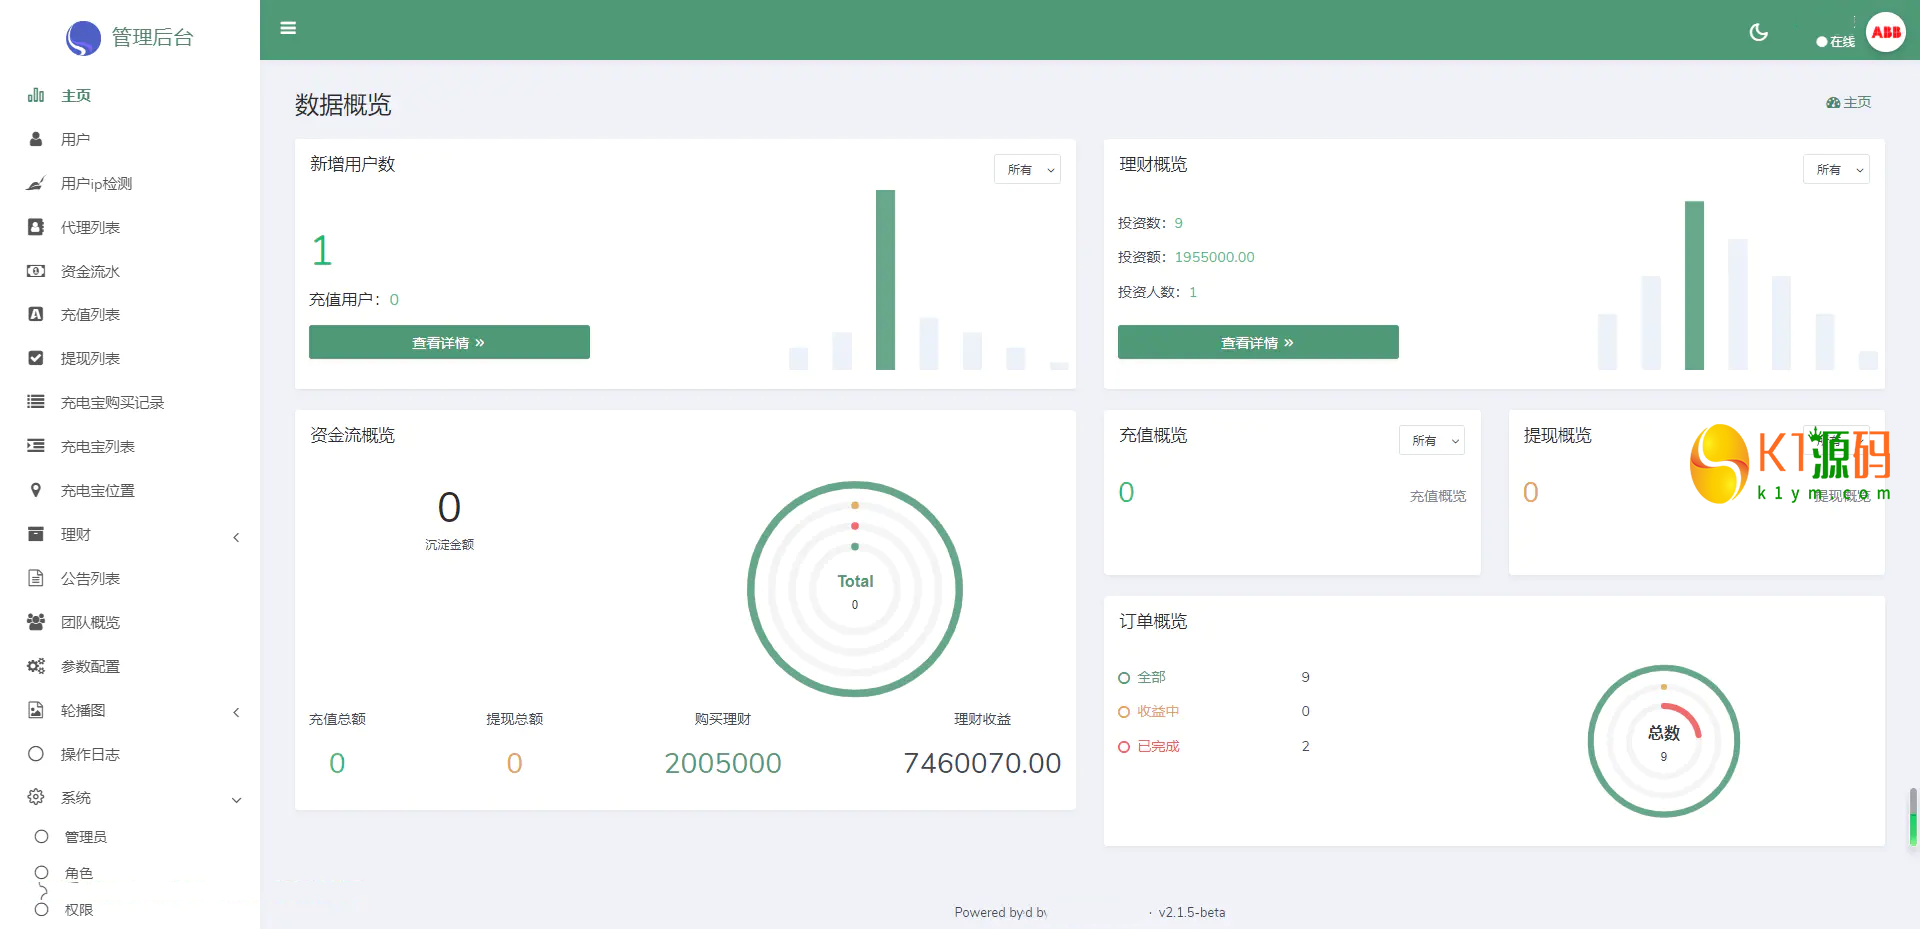This screenshot has height=929, width=1920.
Task: Click the 公告列表 document icon
Action: coord(36,578)
